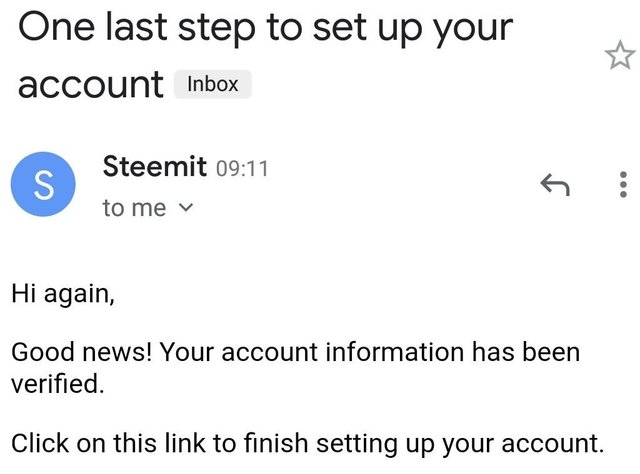Image resolution: width=640 pixels, height=474 pixels.
Task: Open sender name Steemit
Action: tap(155, 166)
